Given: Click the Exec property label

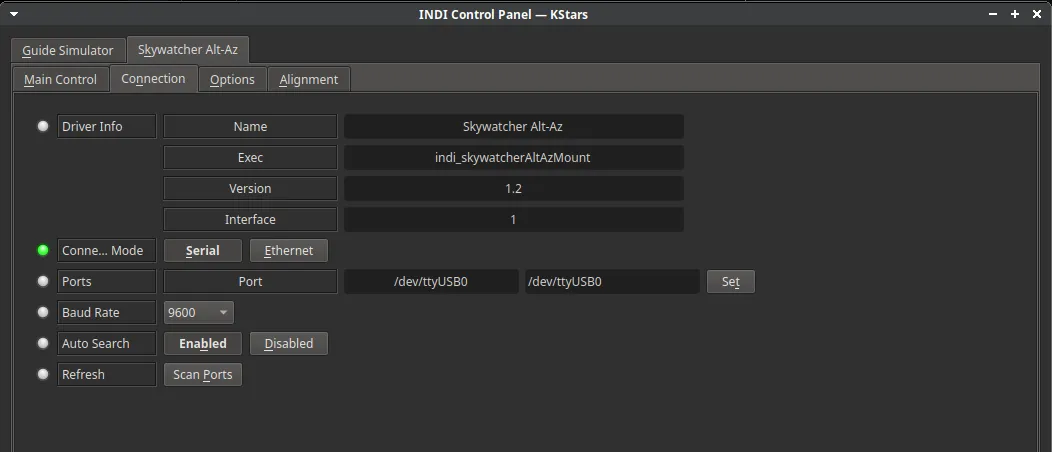Looking at the screenshot, I should tap(250, 158).
